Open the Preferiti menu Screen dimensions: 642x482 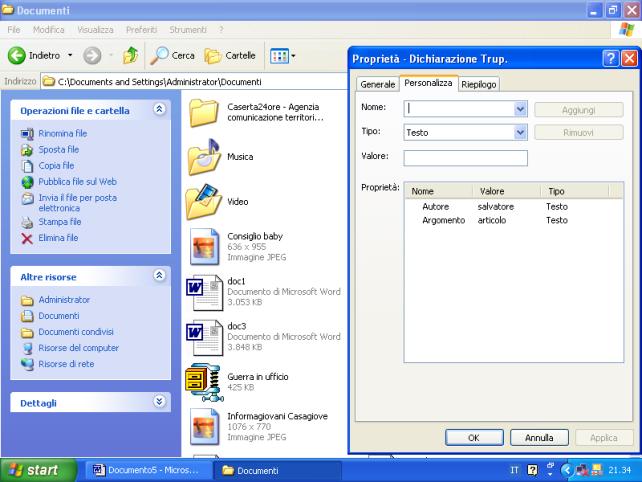pos(141,30)
